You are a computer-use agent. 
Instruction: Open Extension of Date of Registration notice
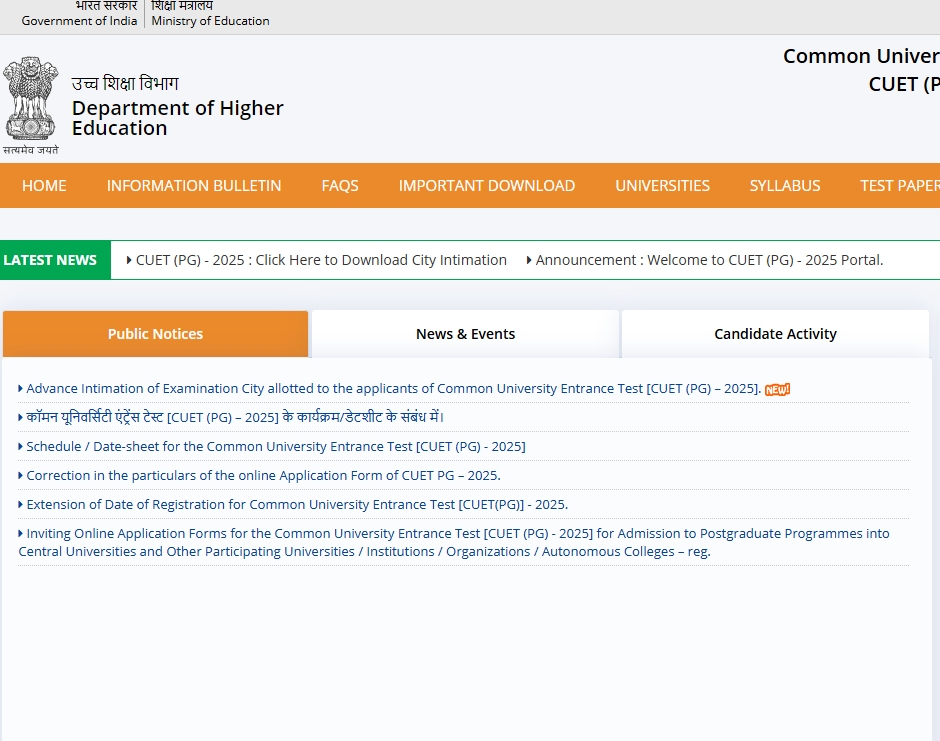tap(297, 505)
